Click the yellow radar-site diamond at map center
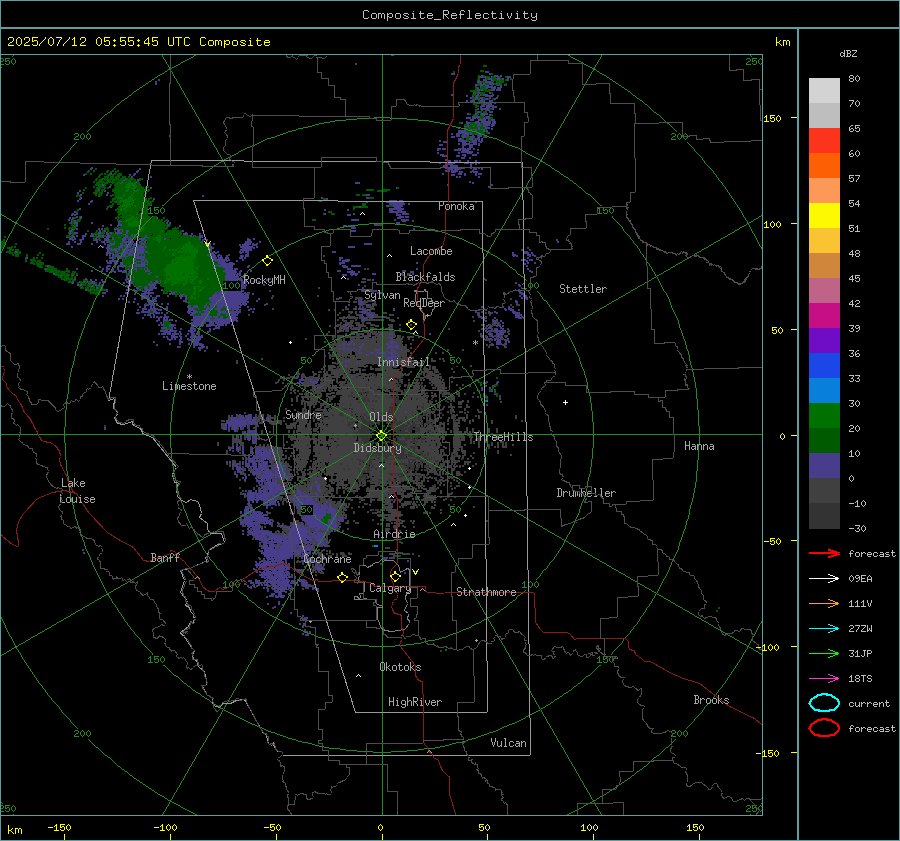Image resolution: width=900 pixels, height=841 pixels. [382, 436]
